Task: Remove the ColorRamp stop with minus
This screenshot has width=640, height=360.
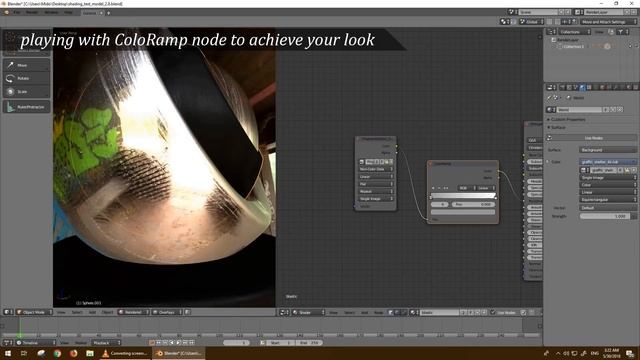Action: tap(439, 188)
